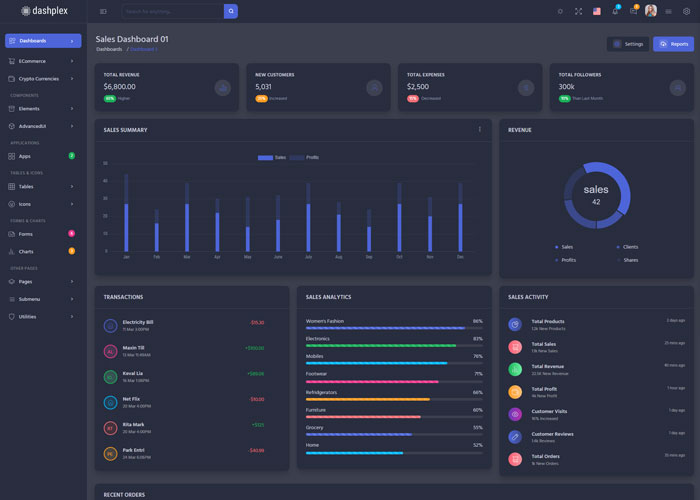
Task: Click the Electricity Bill transaction icon
Action: [110, 325]
